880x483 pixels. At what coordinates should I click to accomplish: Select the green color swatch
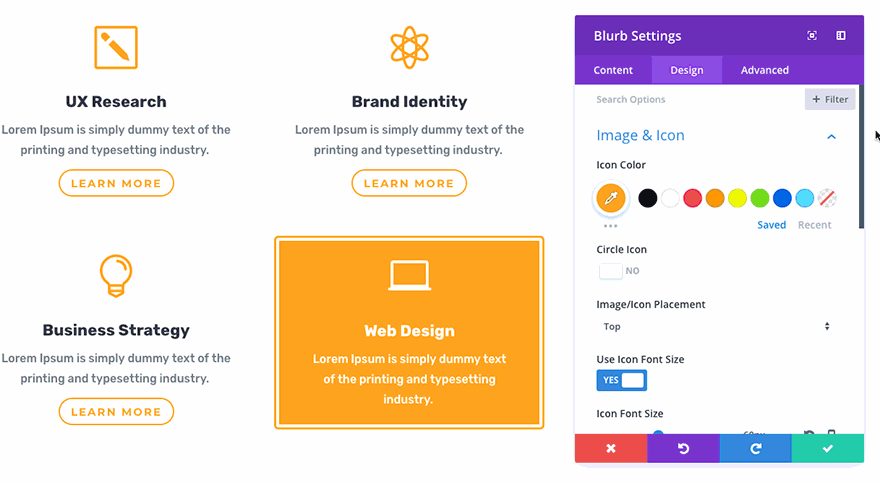pos(760,198)
